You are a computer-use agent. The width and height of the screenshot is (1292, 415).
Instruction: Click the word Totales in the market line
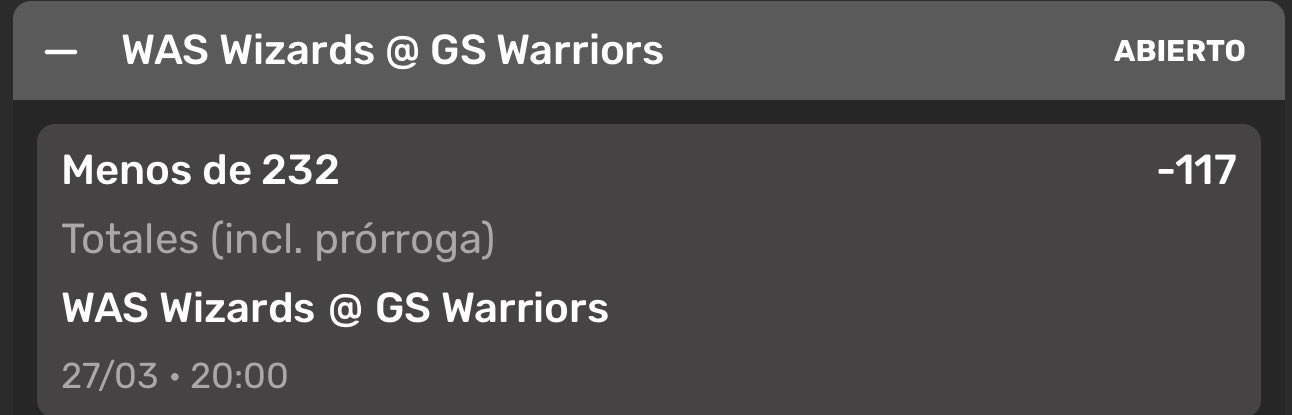click(x=130, y=240)
